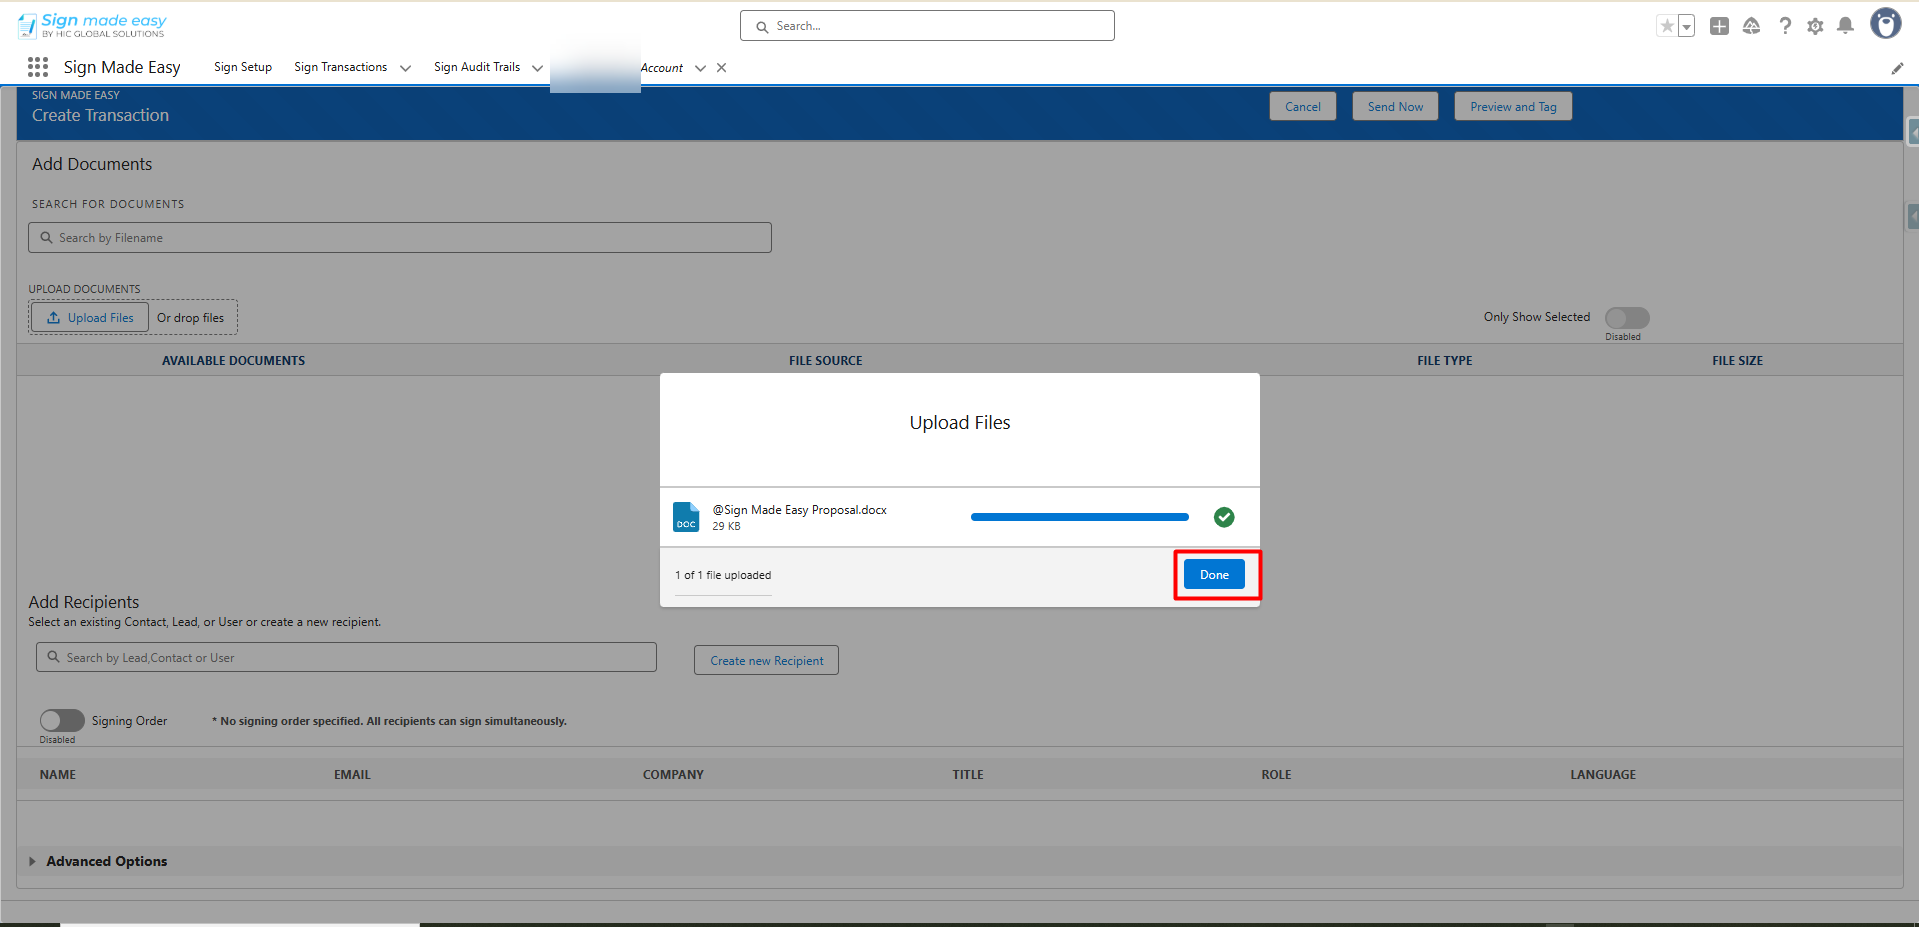Screen dimensions: 1919x927
Task: Expand the Advanced Options section
Action: pos(32,861)
